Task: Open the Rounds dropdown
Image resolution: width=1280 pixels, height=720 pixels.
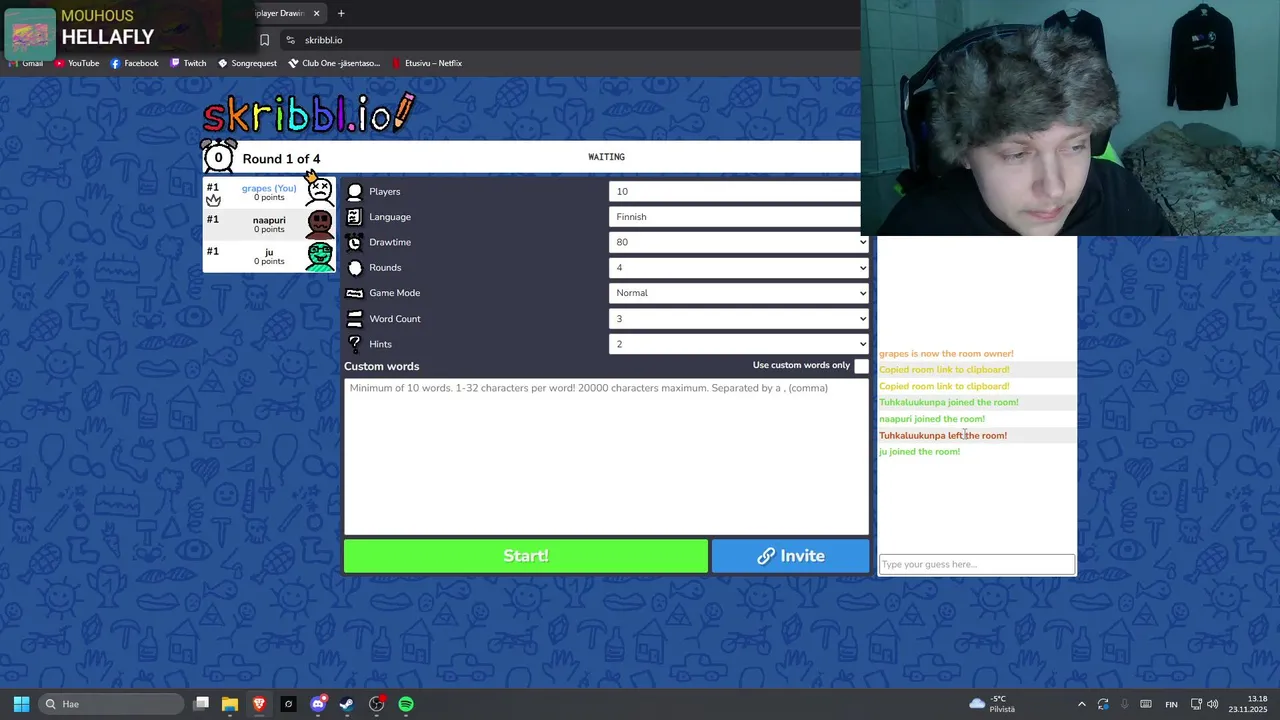Action: [x=738, y=268]
